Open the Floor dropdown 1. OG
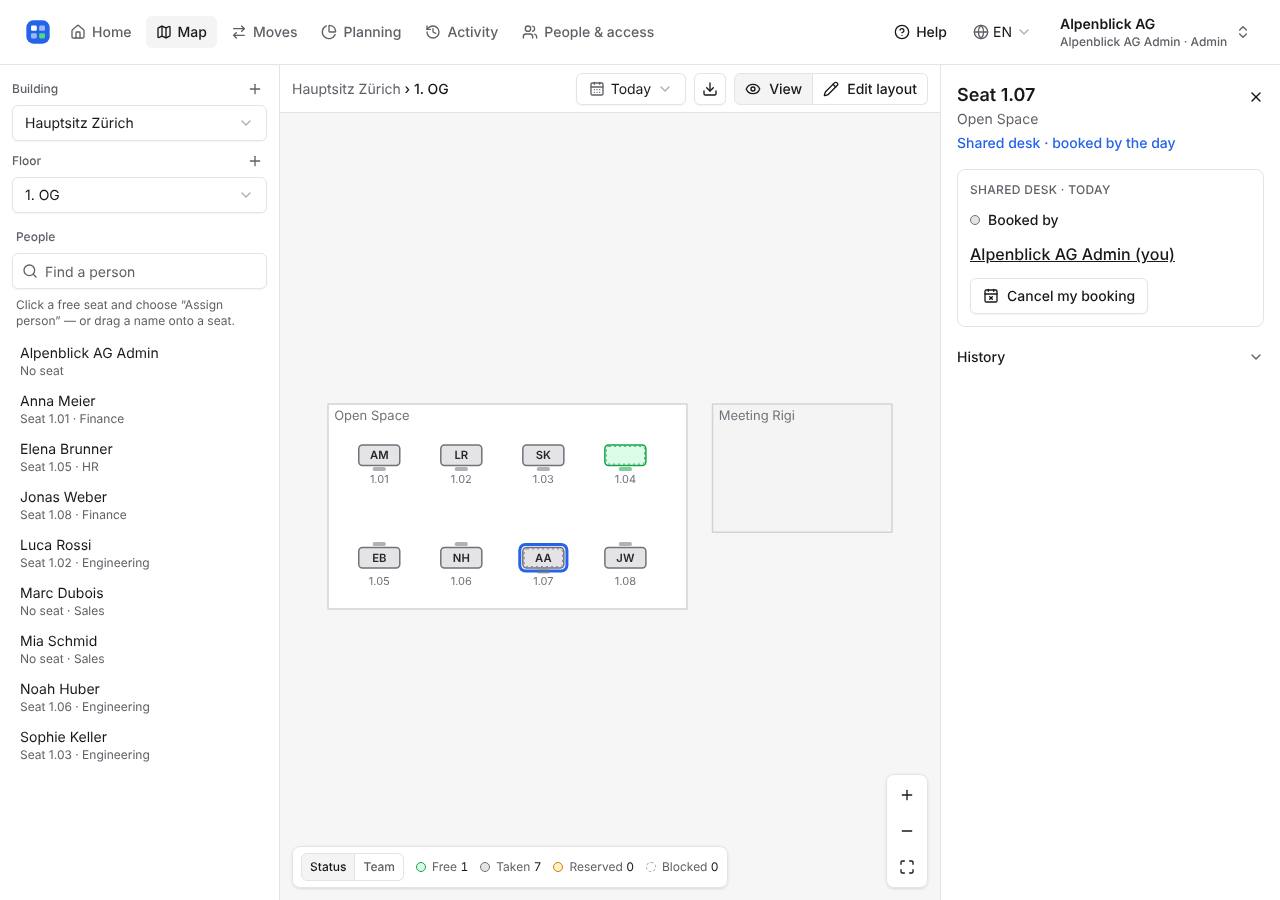Screen dimensions: 1280x900 coord(139,195)
